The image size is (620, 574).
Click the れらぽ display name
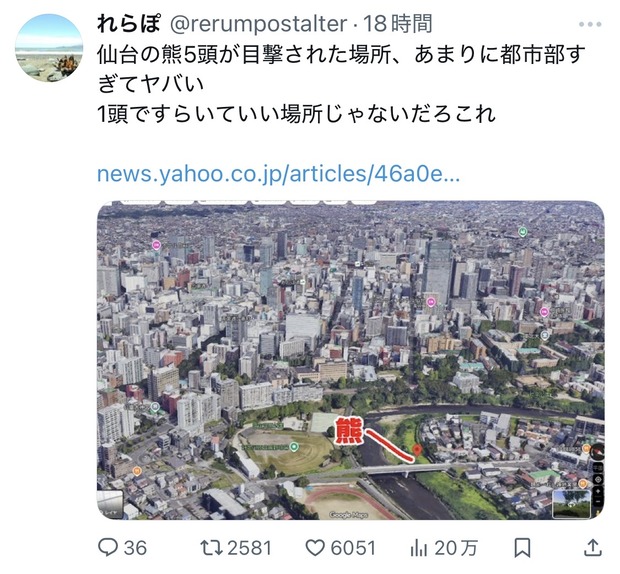pos(129,24)
